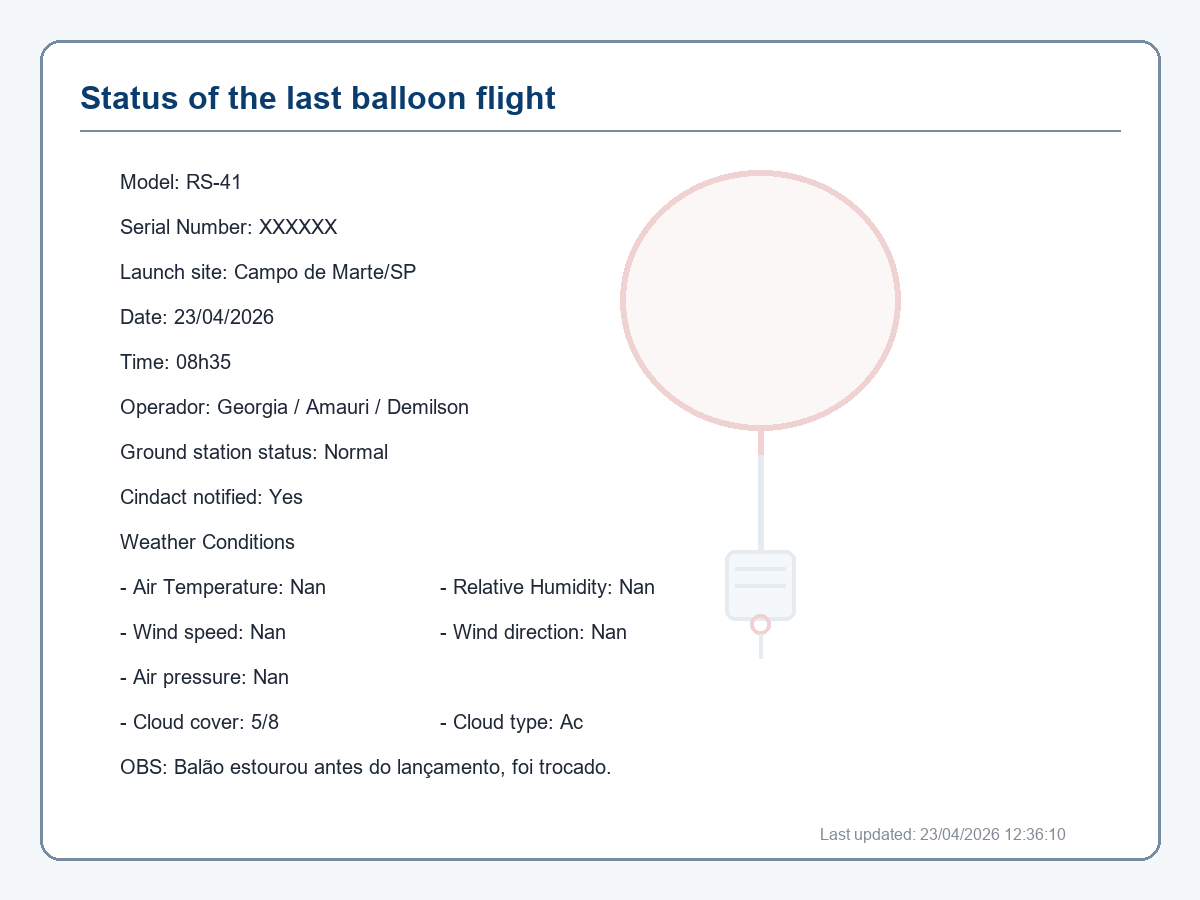Click the Weather Conditions label
This screenshot has width=1200, height=900.
pos(207,542)
